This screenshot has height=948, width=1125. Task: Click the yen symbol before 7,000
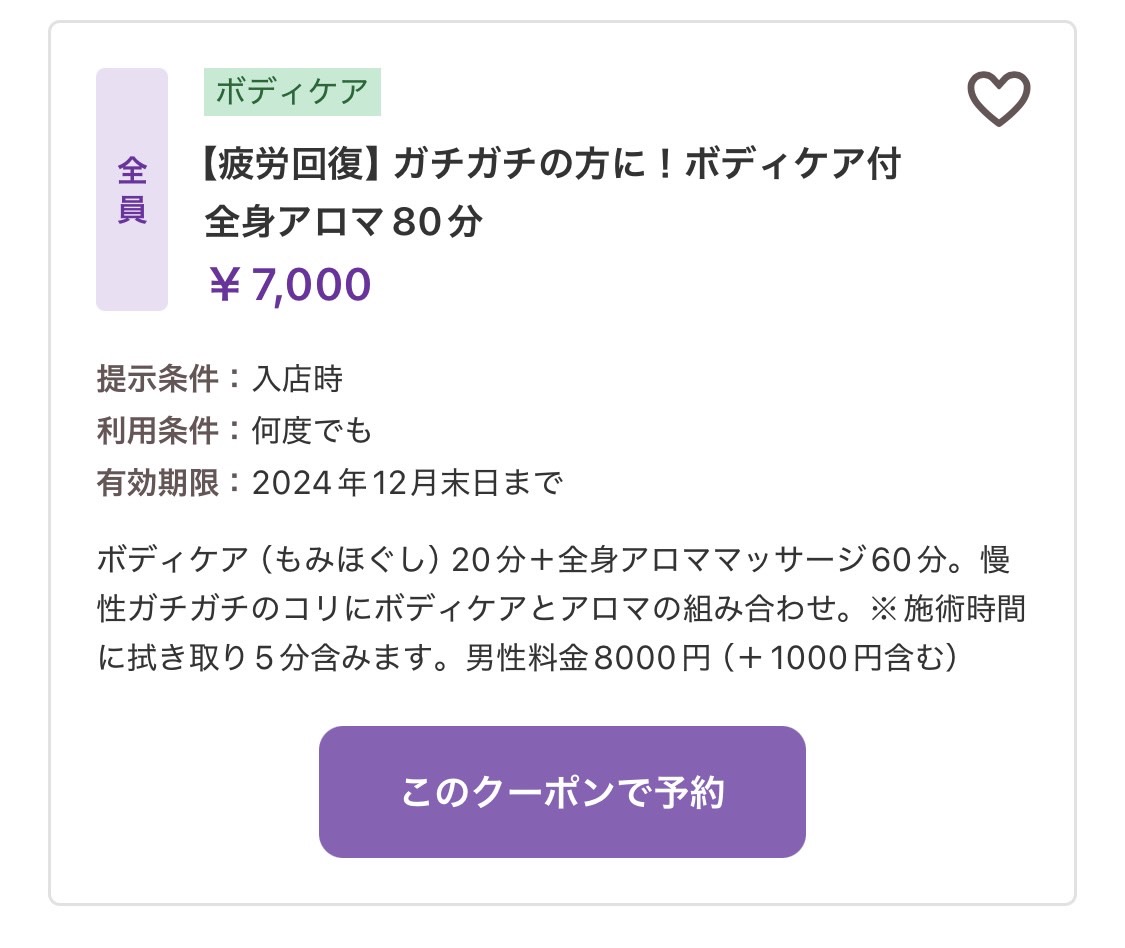click(224, 285)
